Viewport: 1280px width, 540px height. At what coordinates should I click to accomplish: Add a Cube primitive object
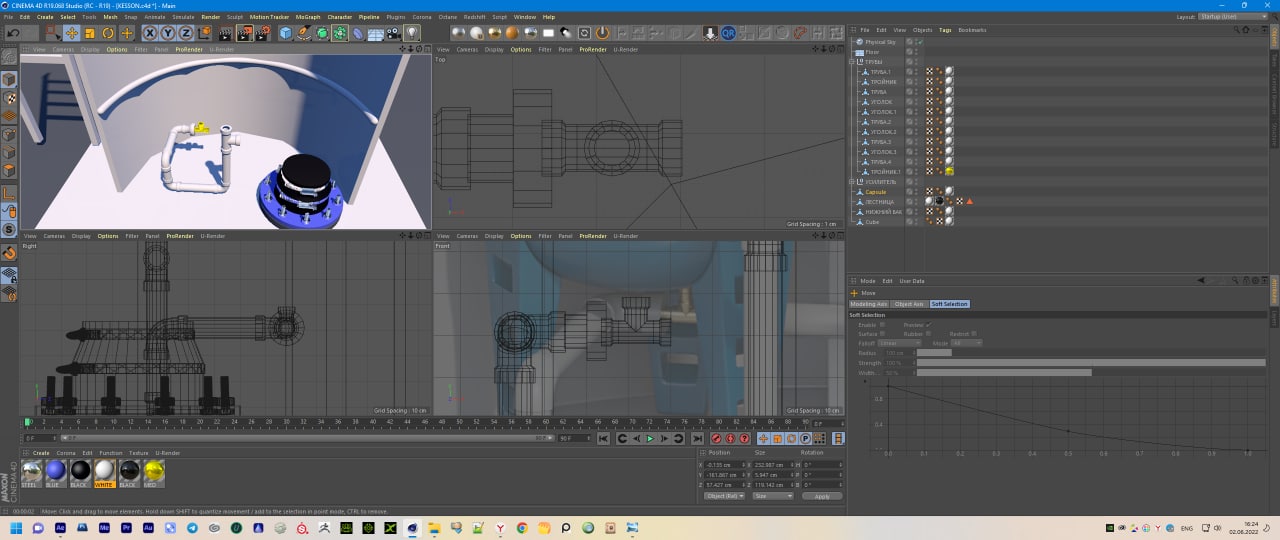[286, 33]
